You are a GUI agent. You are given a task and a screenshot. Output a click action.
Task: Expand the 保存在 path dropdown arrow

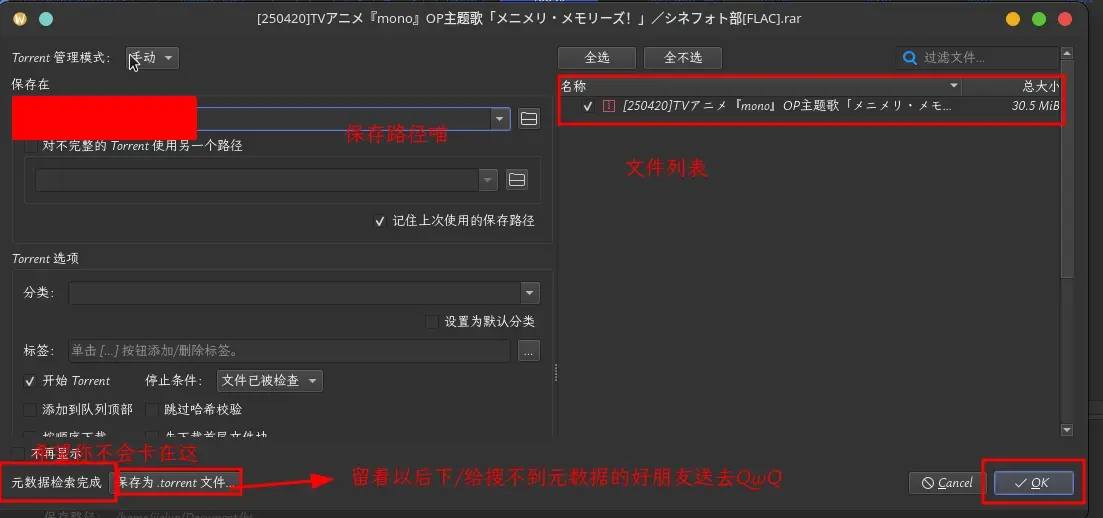[500, 119]
